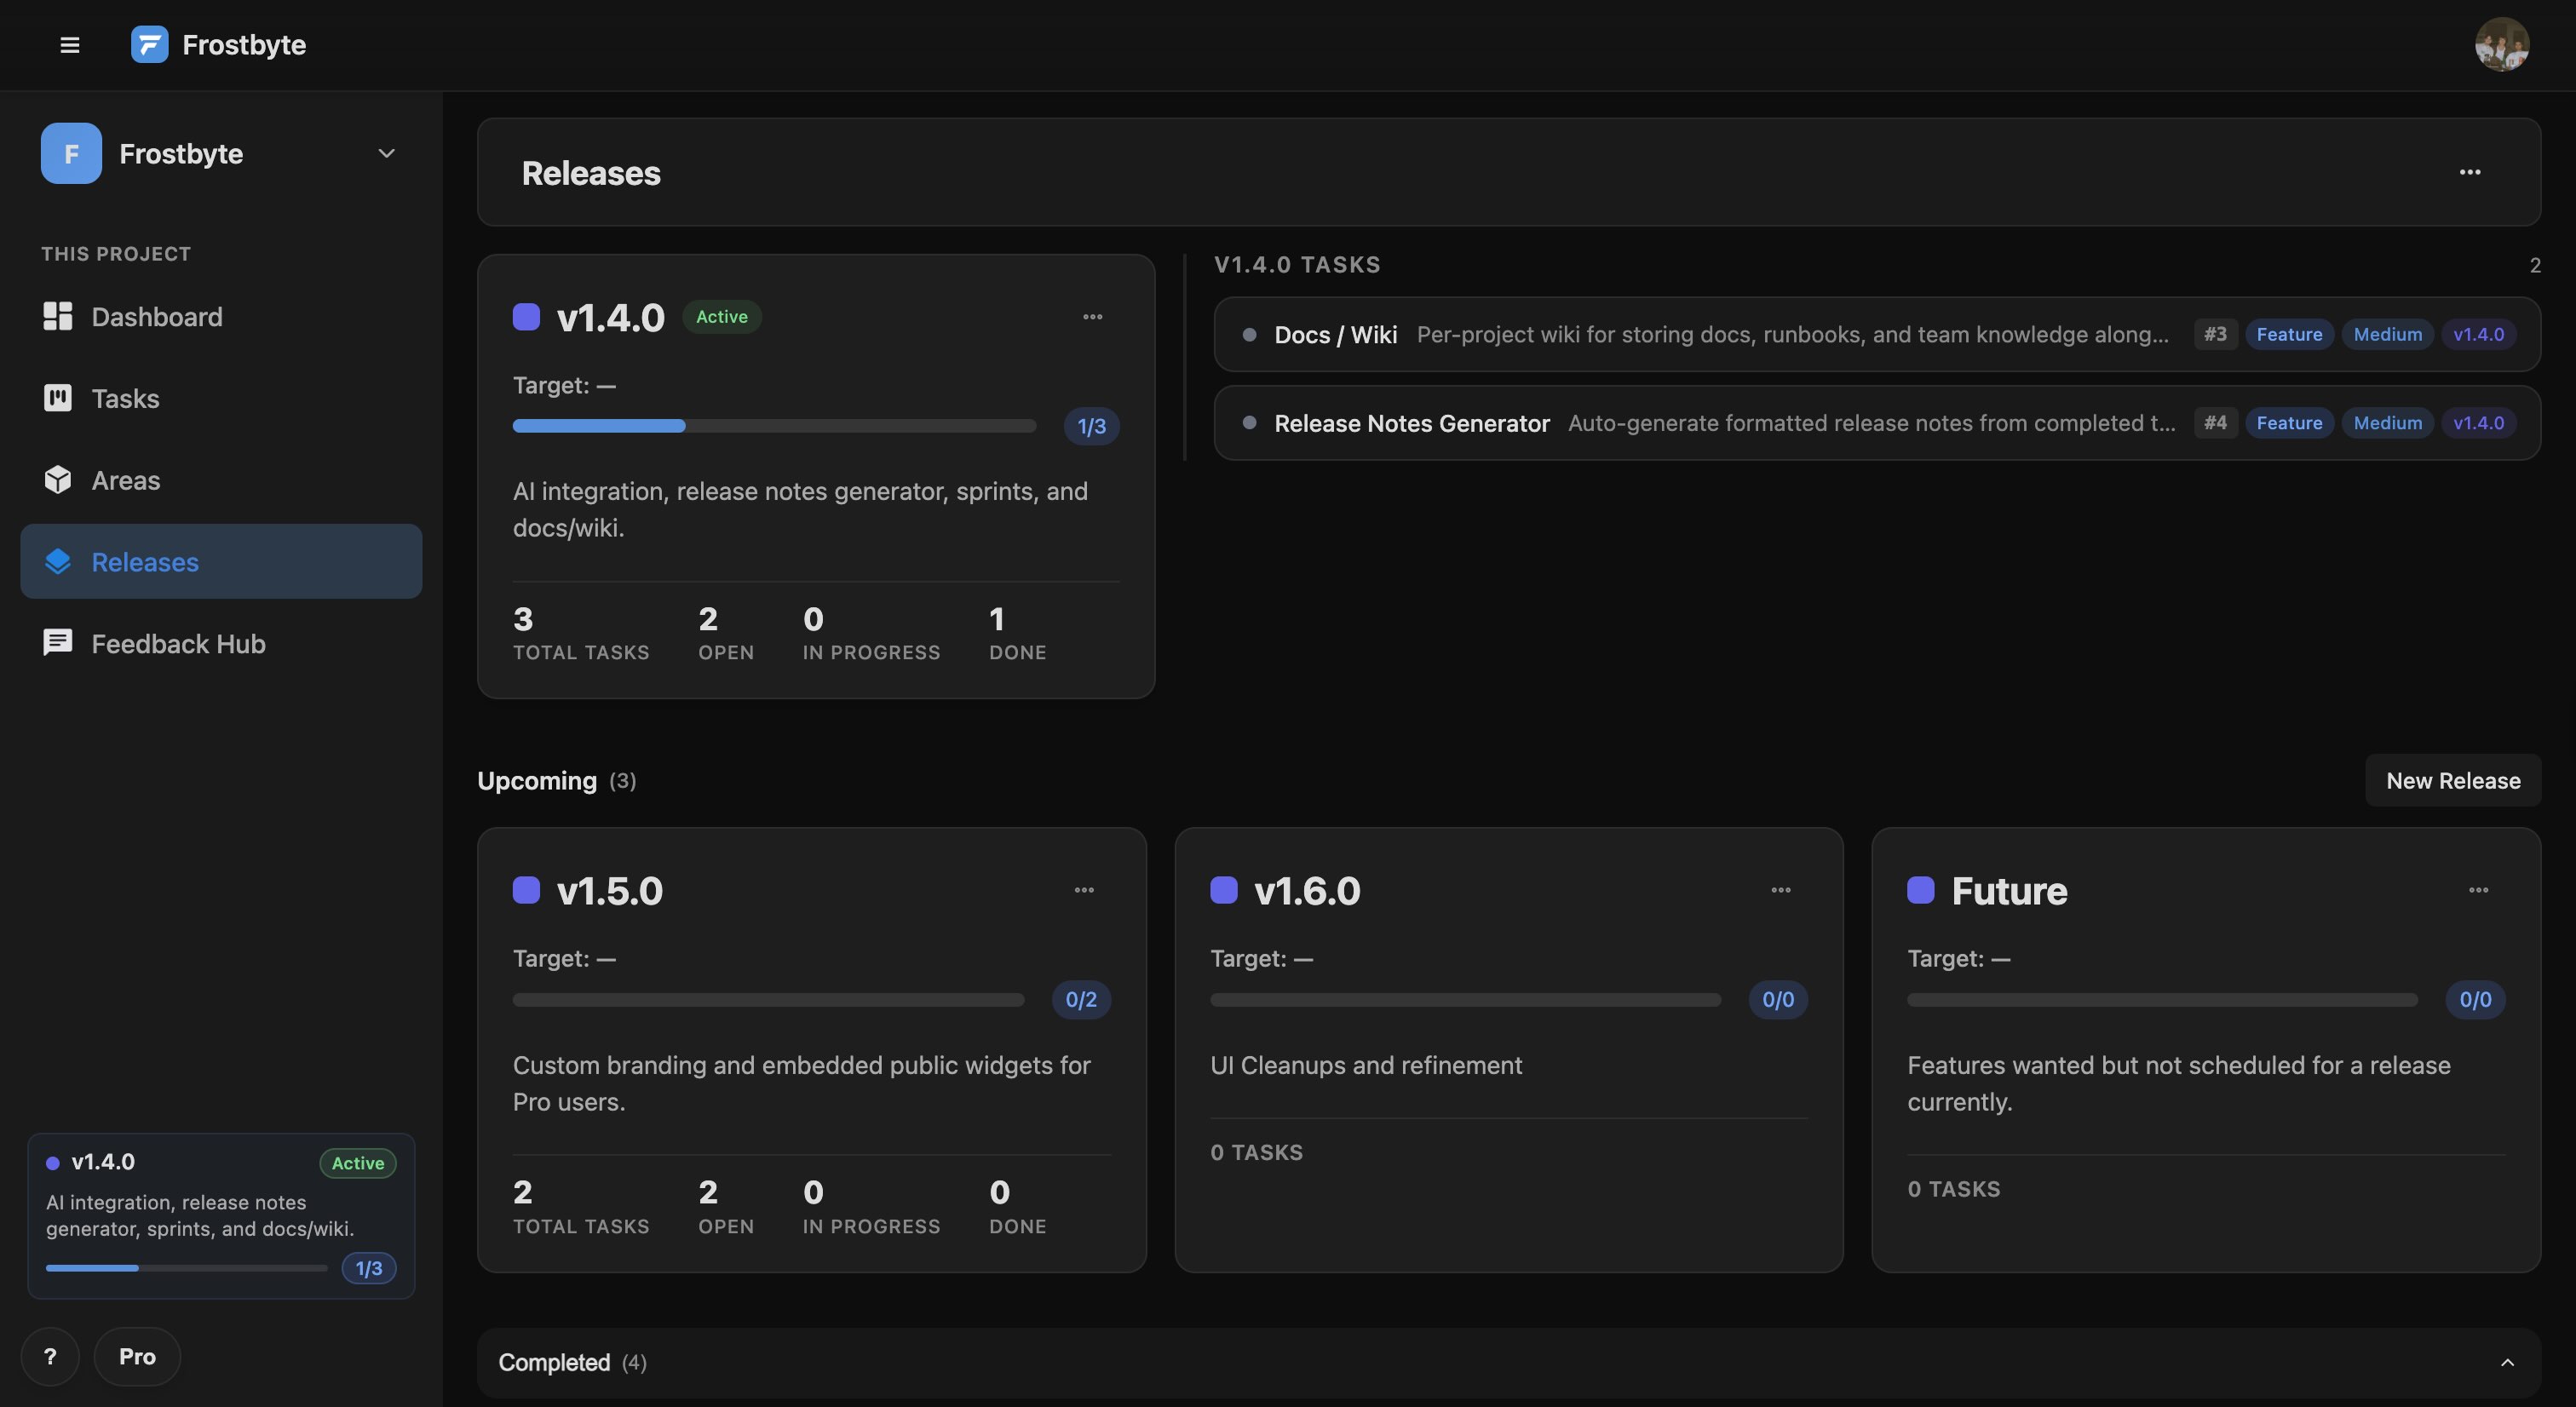The width and height of the screenshot is (2576, 1407).
Task: Click the v1.4.0 tag on Release Notes Generator
Action: [2478, 423]
